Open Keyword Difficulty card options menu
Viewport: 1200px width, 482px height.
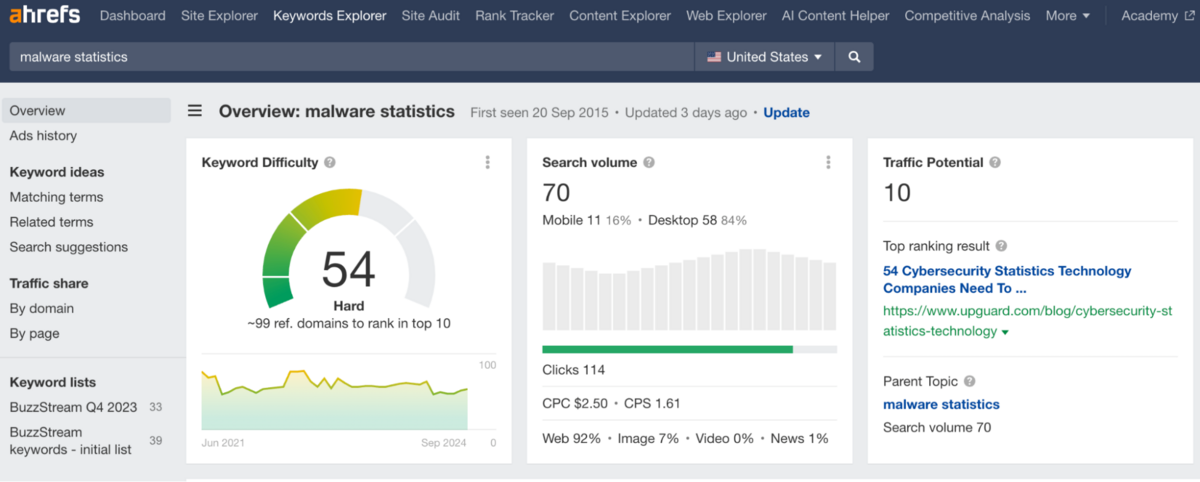click(488, 162)
